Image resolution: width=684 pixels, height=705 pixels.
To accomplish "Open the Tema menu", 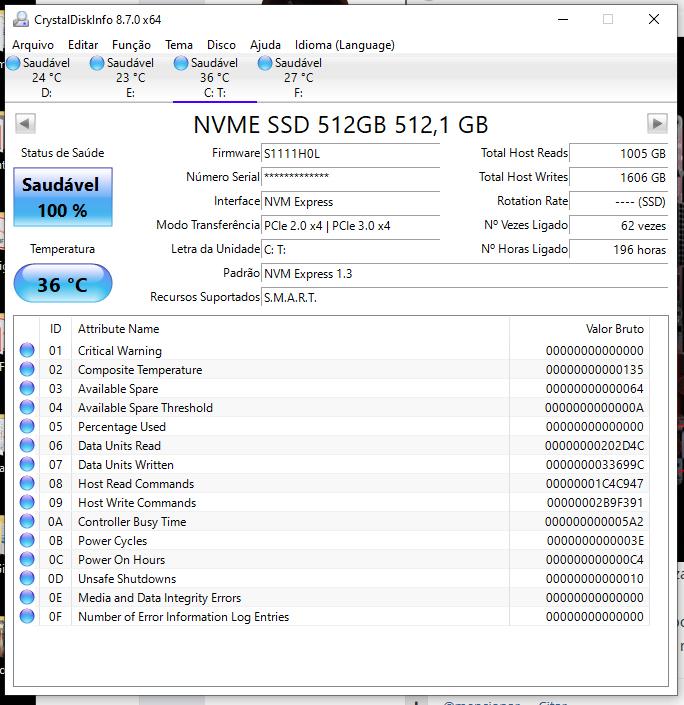I will click(x=179, y=45).
